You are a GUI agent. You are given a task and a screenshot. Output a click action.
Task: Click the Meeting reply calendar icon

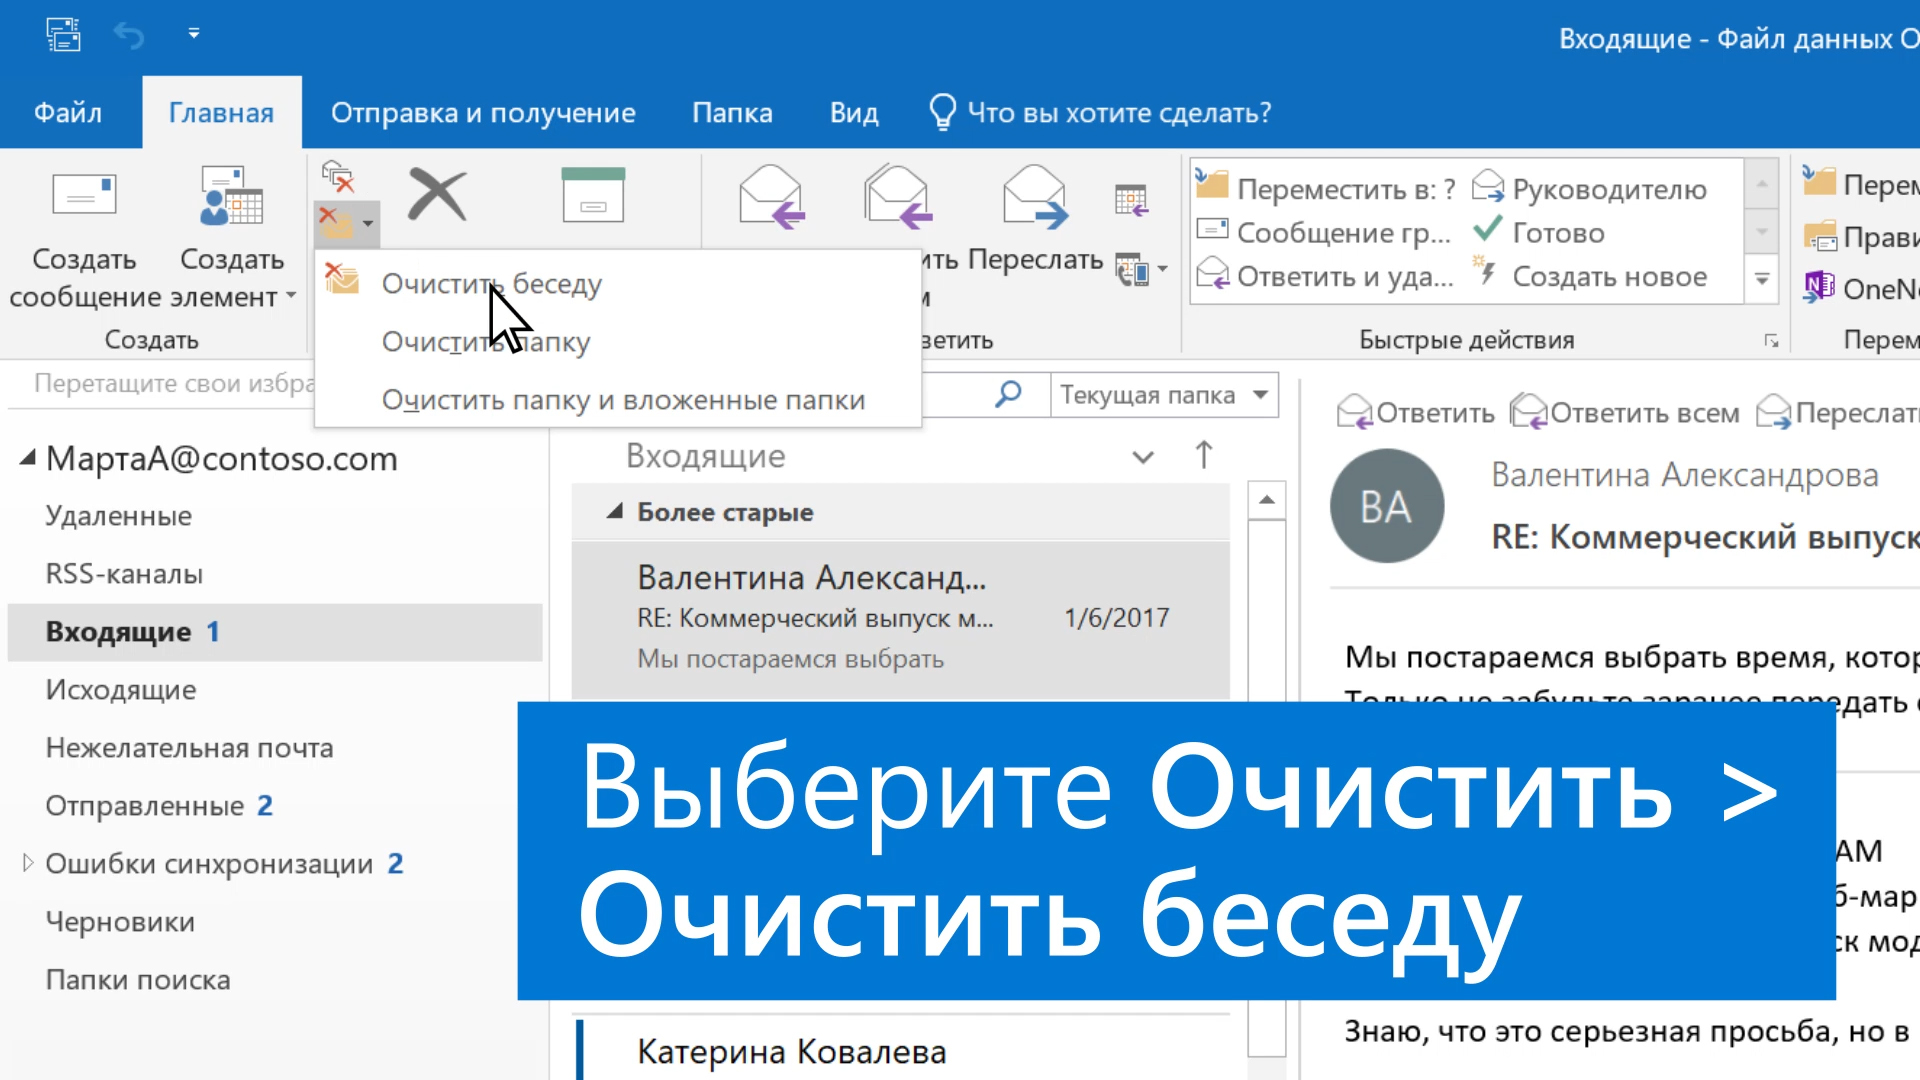[1131, 200]
